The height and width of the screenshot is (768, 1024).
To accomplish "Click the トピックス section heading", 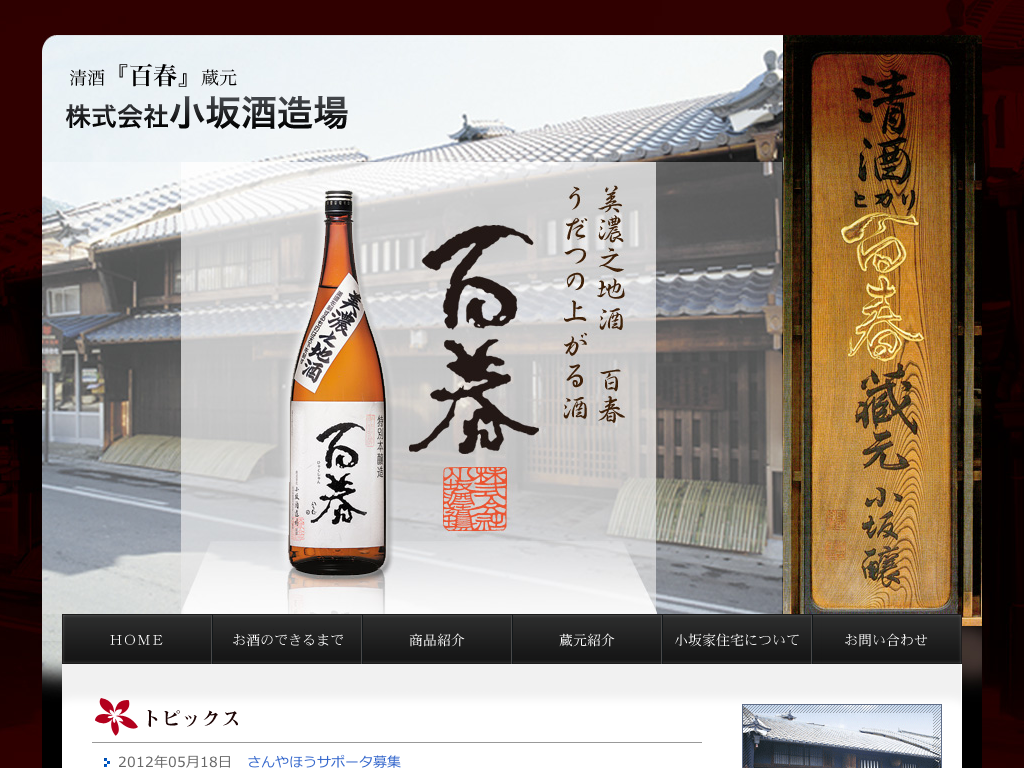I will pyautogui.click(x=191, y=718).
